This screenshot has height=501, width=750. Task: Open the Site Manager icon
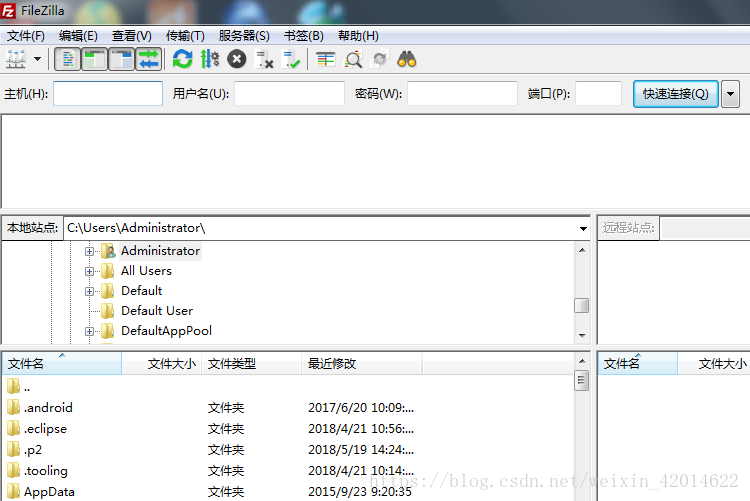[16, 59]
